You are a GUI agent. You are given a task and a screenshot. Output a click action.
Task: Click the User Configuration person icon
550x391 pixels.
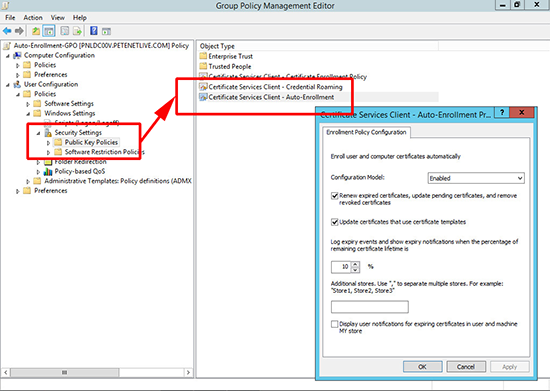pos(17,85)
